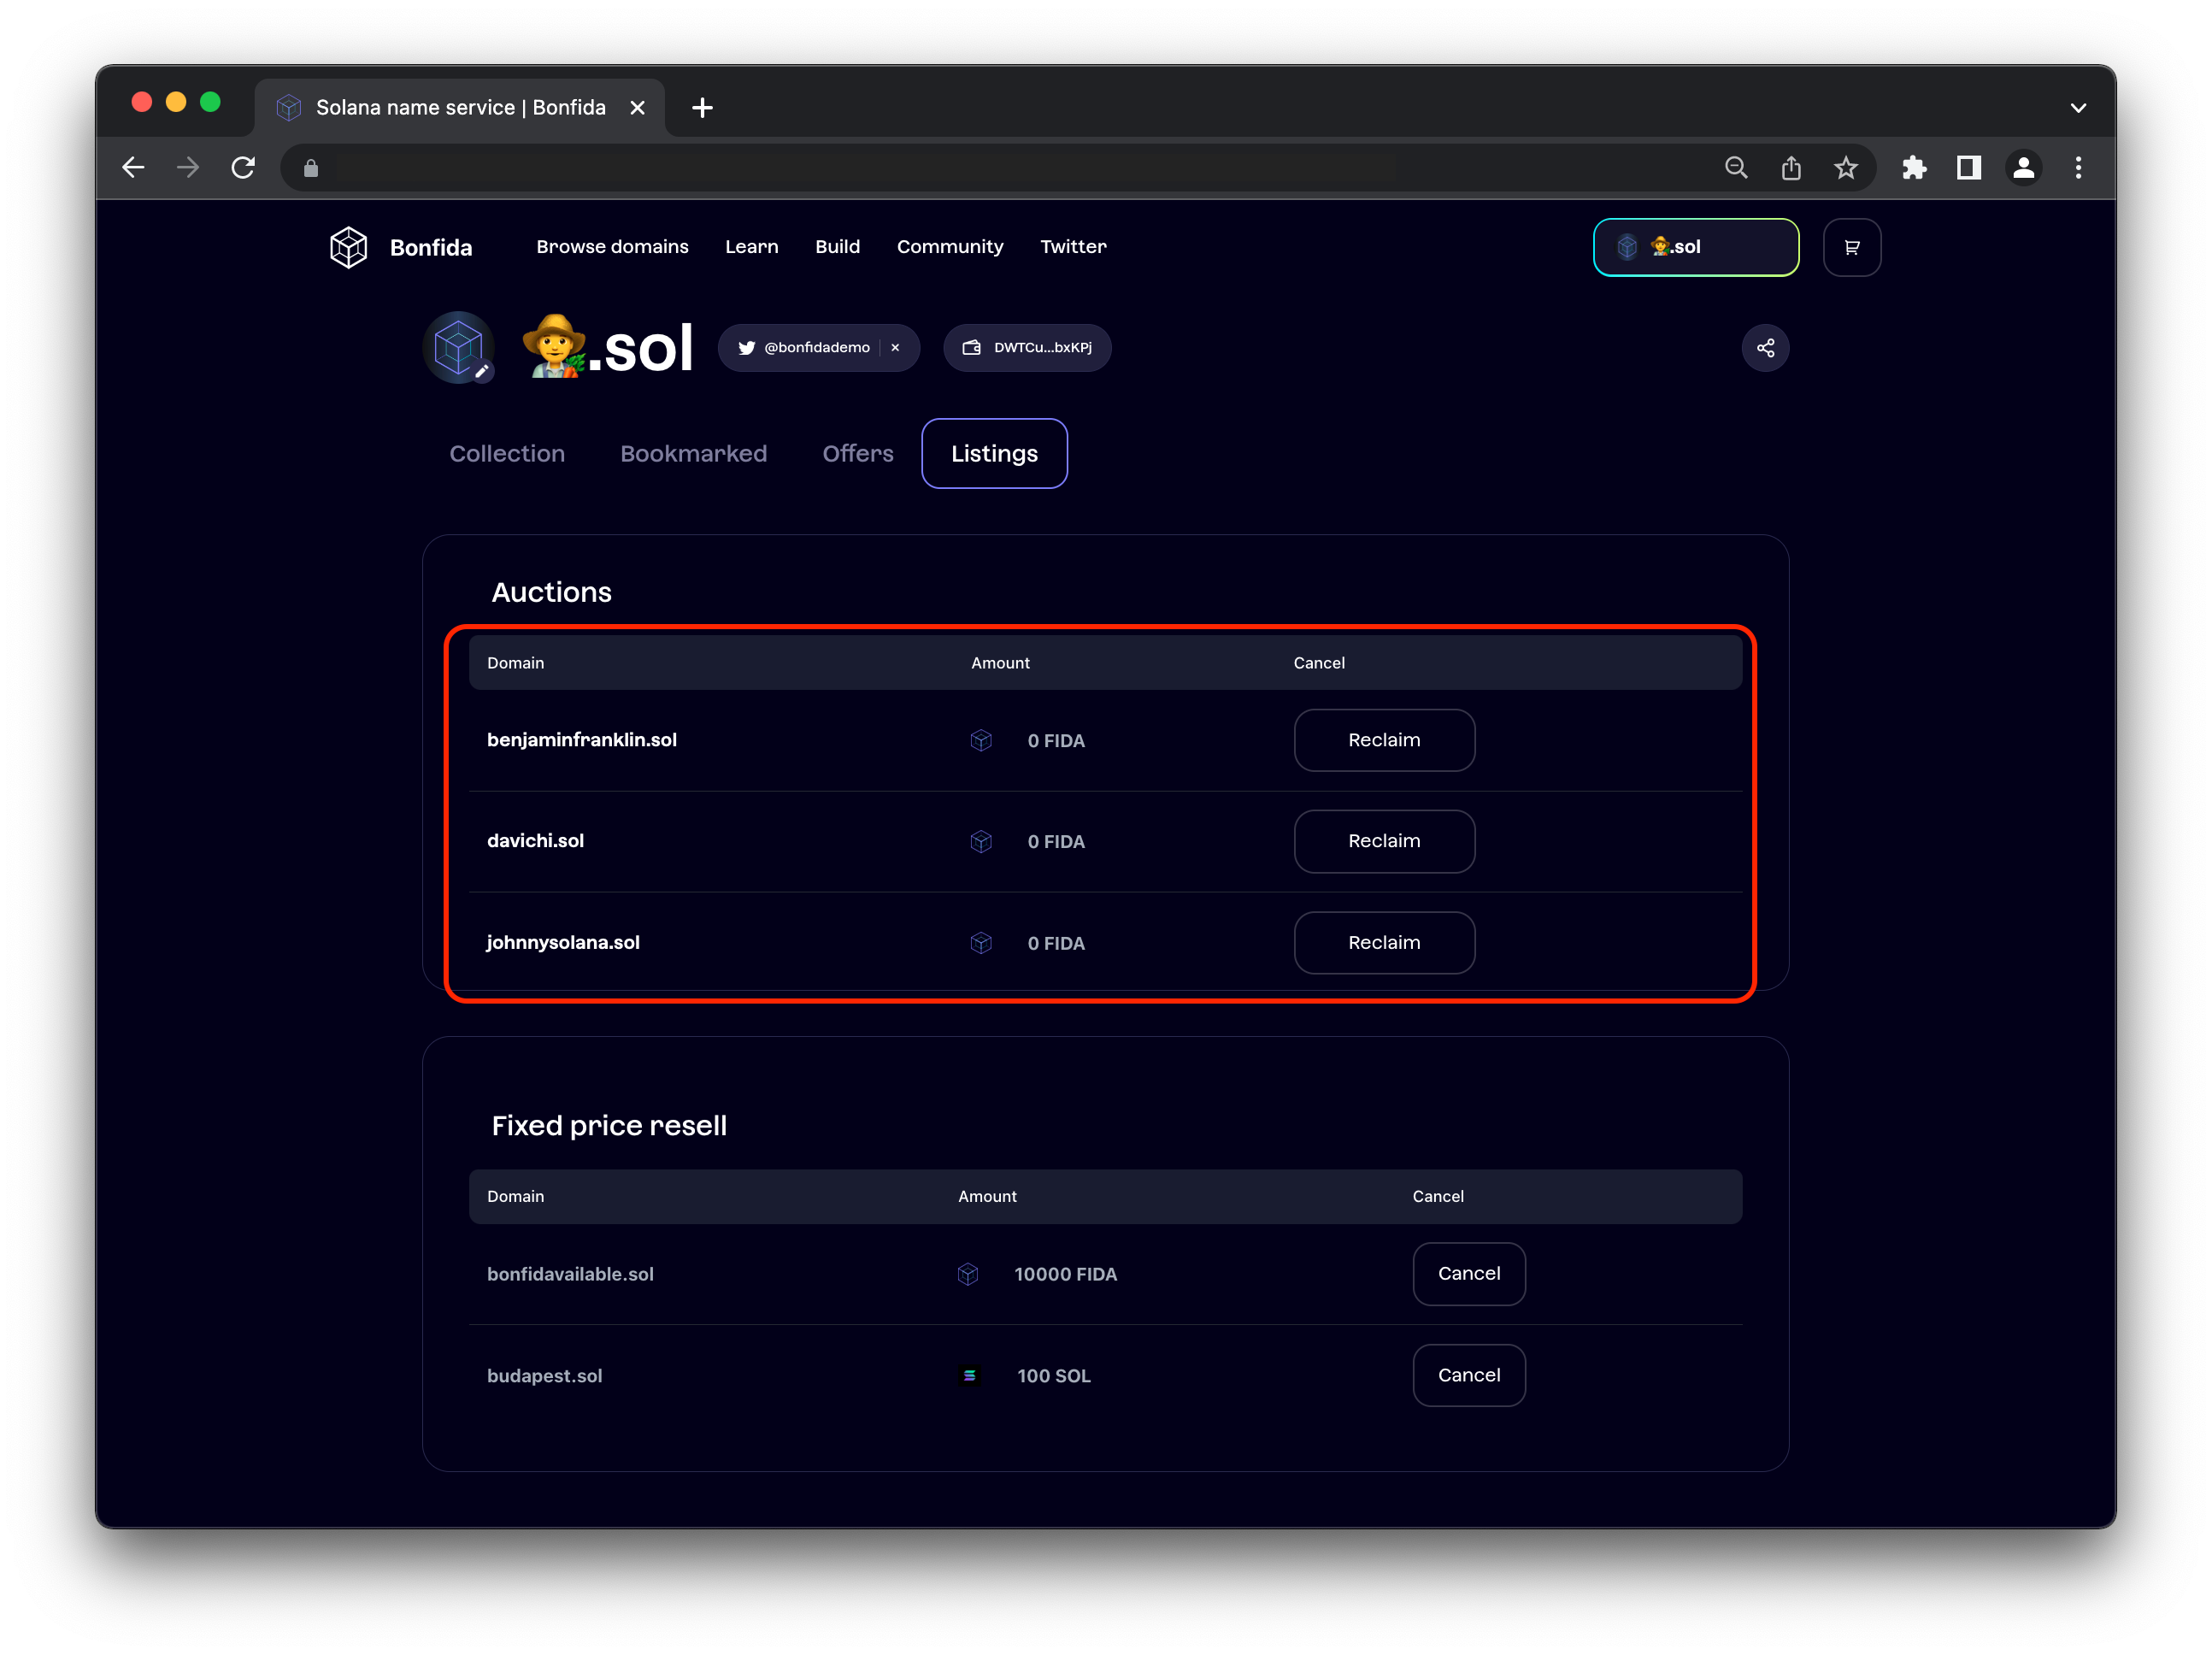This screenshot has width=2212, height=1655.
Task: Reclaim davichi.sol
Action: (x=1384, y=841)
